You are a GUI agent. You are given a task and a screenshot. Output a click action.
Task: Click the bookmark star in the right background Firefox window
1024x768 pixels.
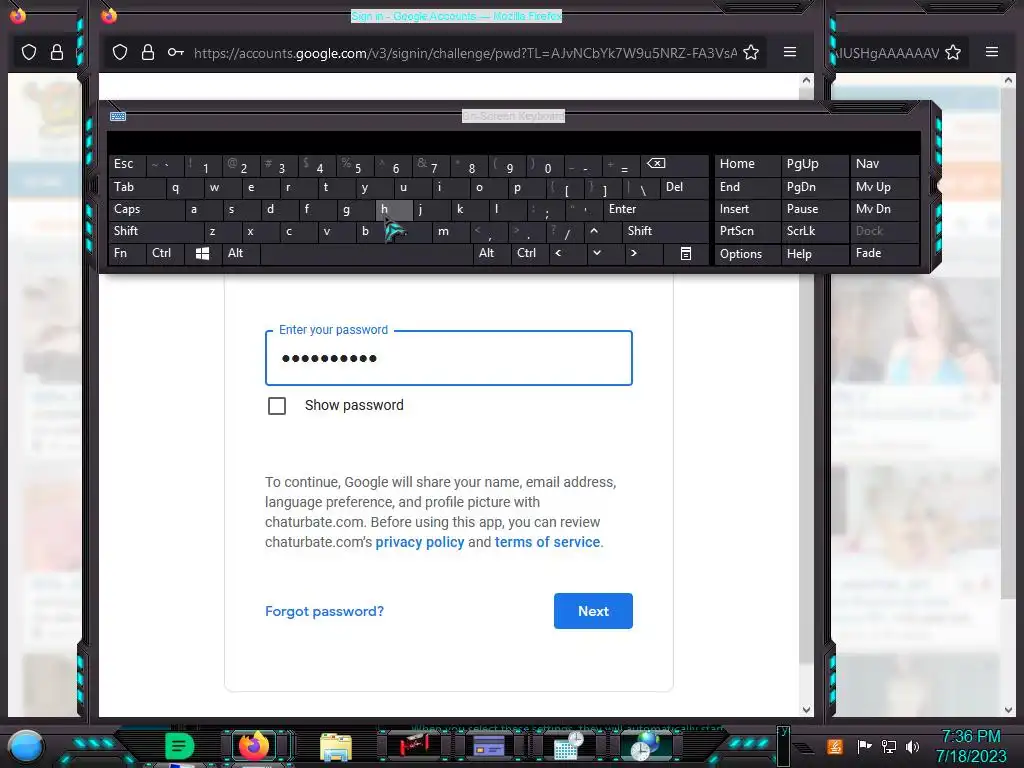(x=953, y=52)
